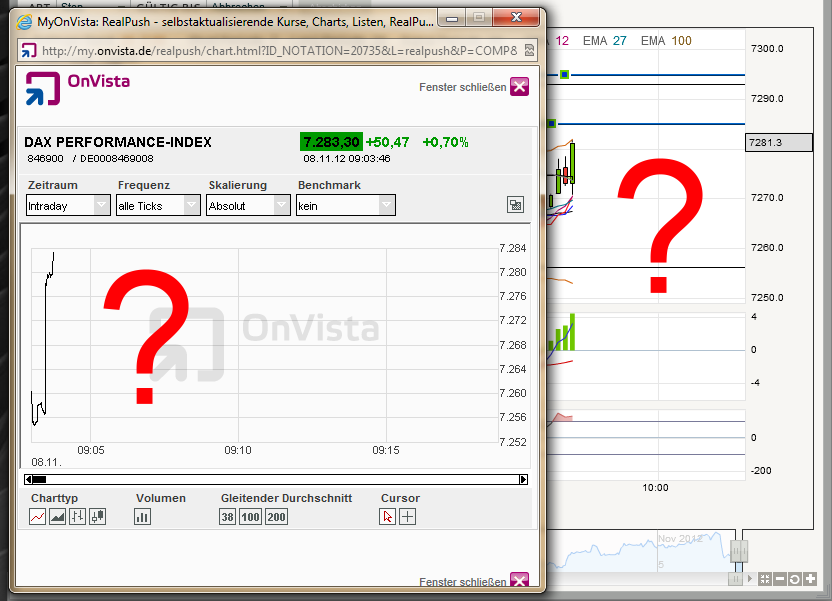Image resolution: width=832 pixels, height=601 pixels.
Task: Select the line chart type icon
Action: coord(38,516)
